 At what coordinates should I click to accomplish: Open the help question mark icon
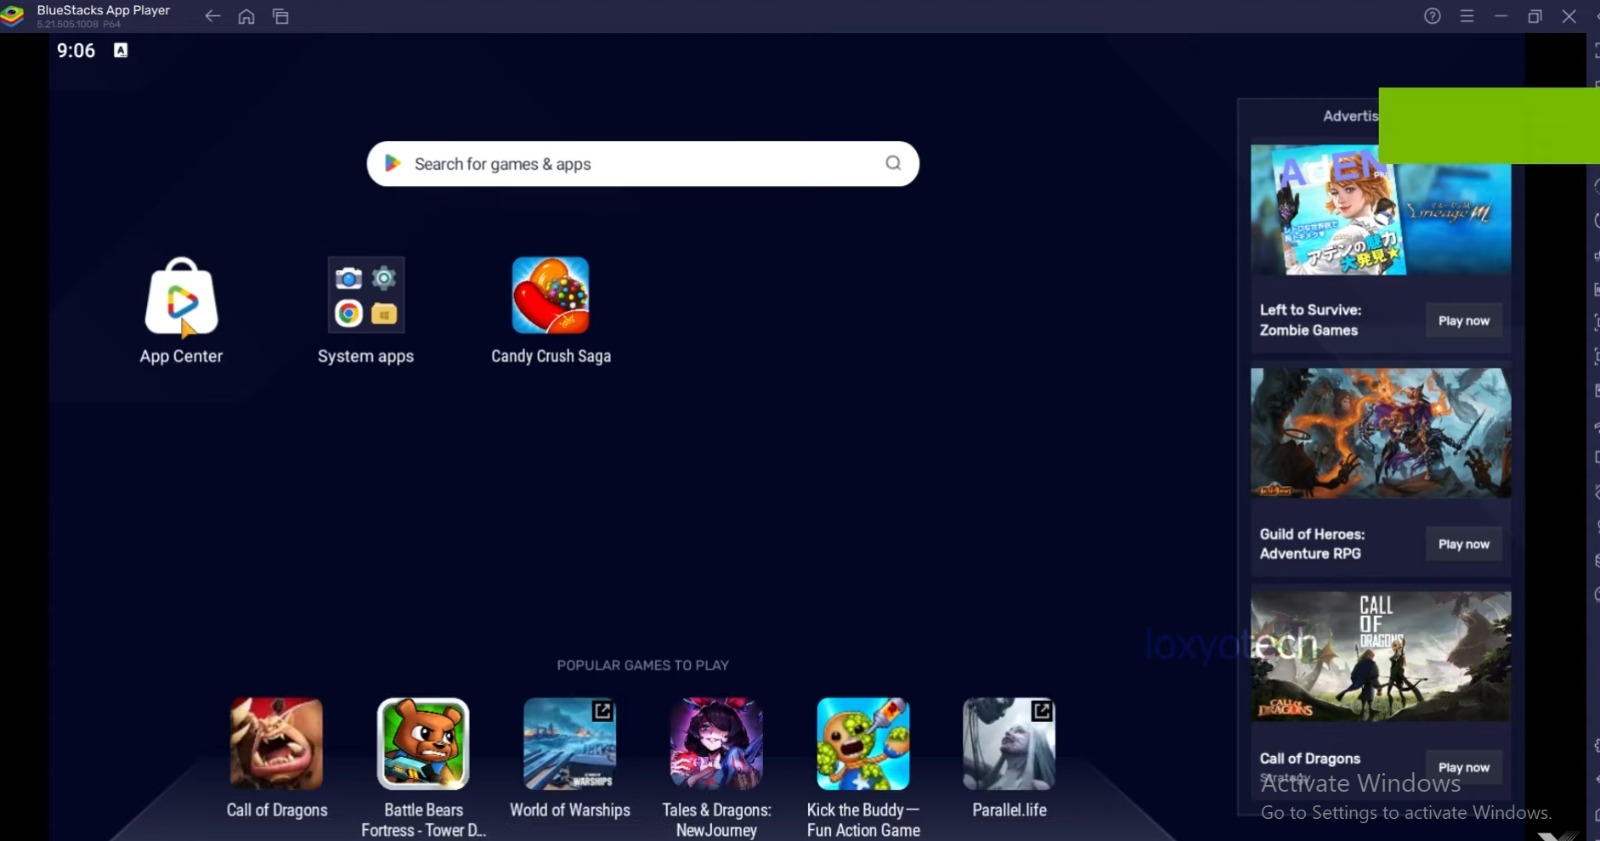point(1432,16)
